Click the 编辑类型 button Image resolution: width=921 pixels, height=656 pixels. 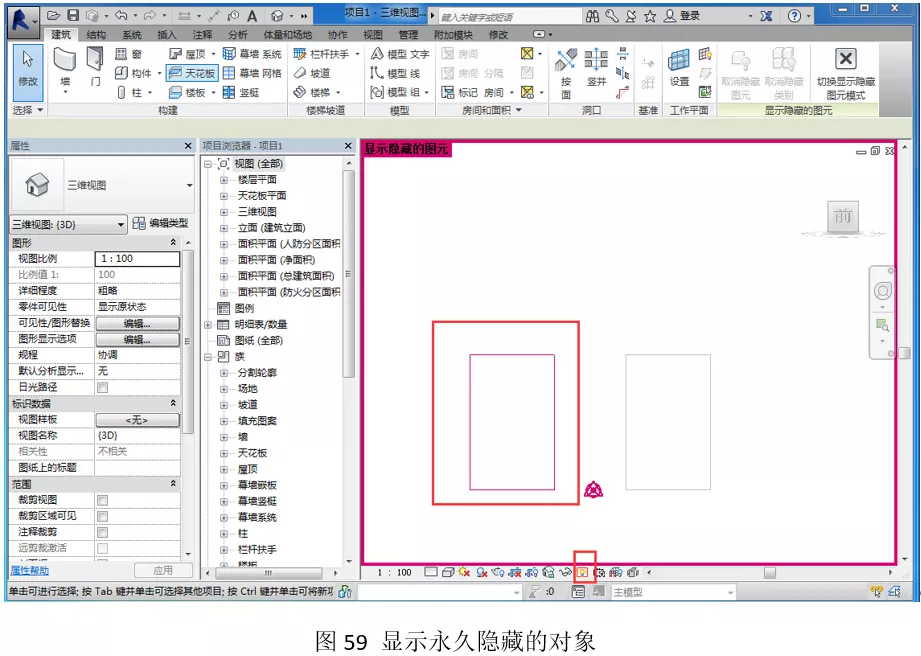coord(160,223)
